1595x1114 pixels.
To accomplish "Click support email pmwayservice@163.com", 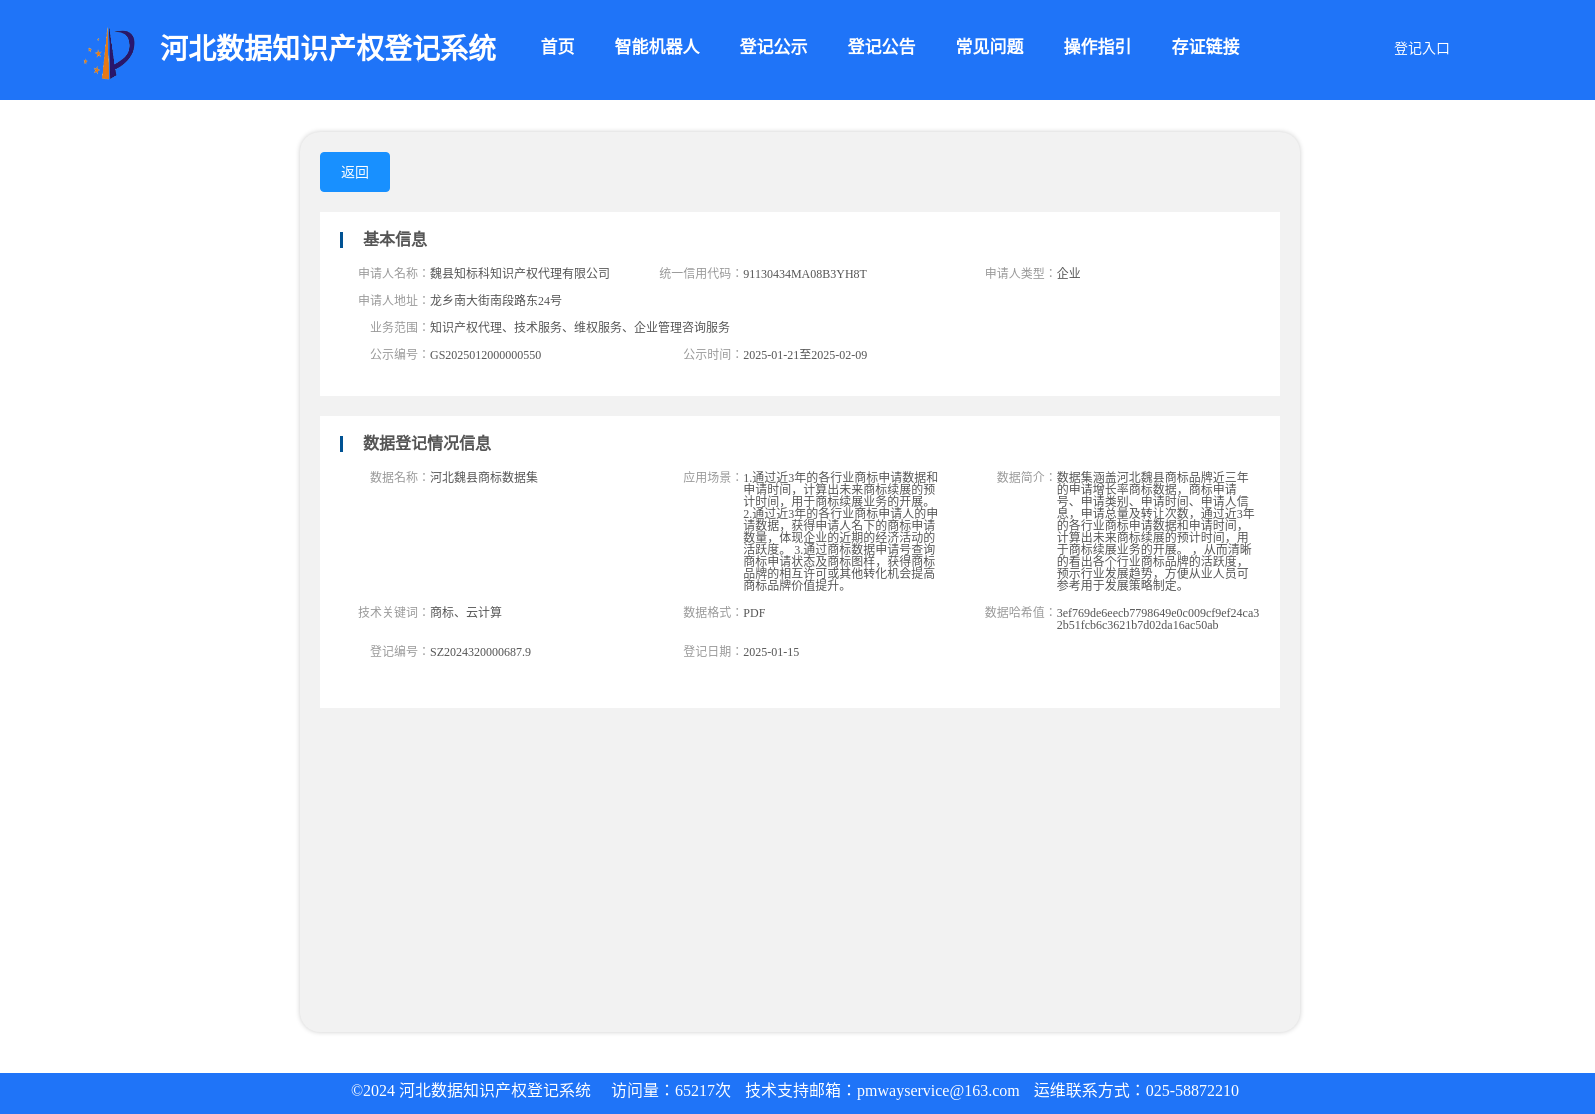I will tap(938, 1091).
